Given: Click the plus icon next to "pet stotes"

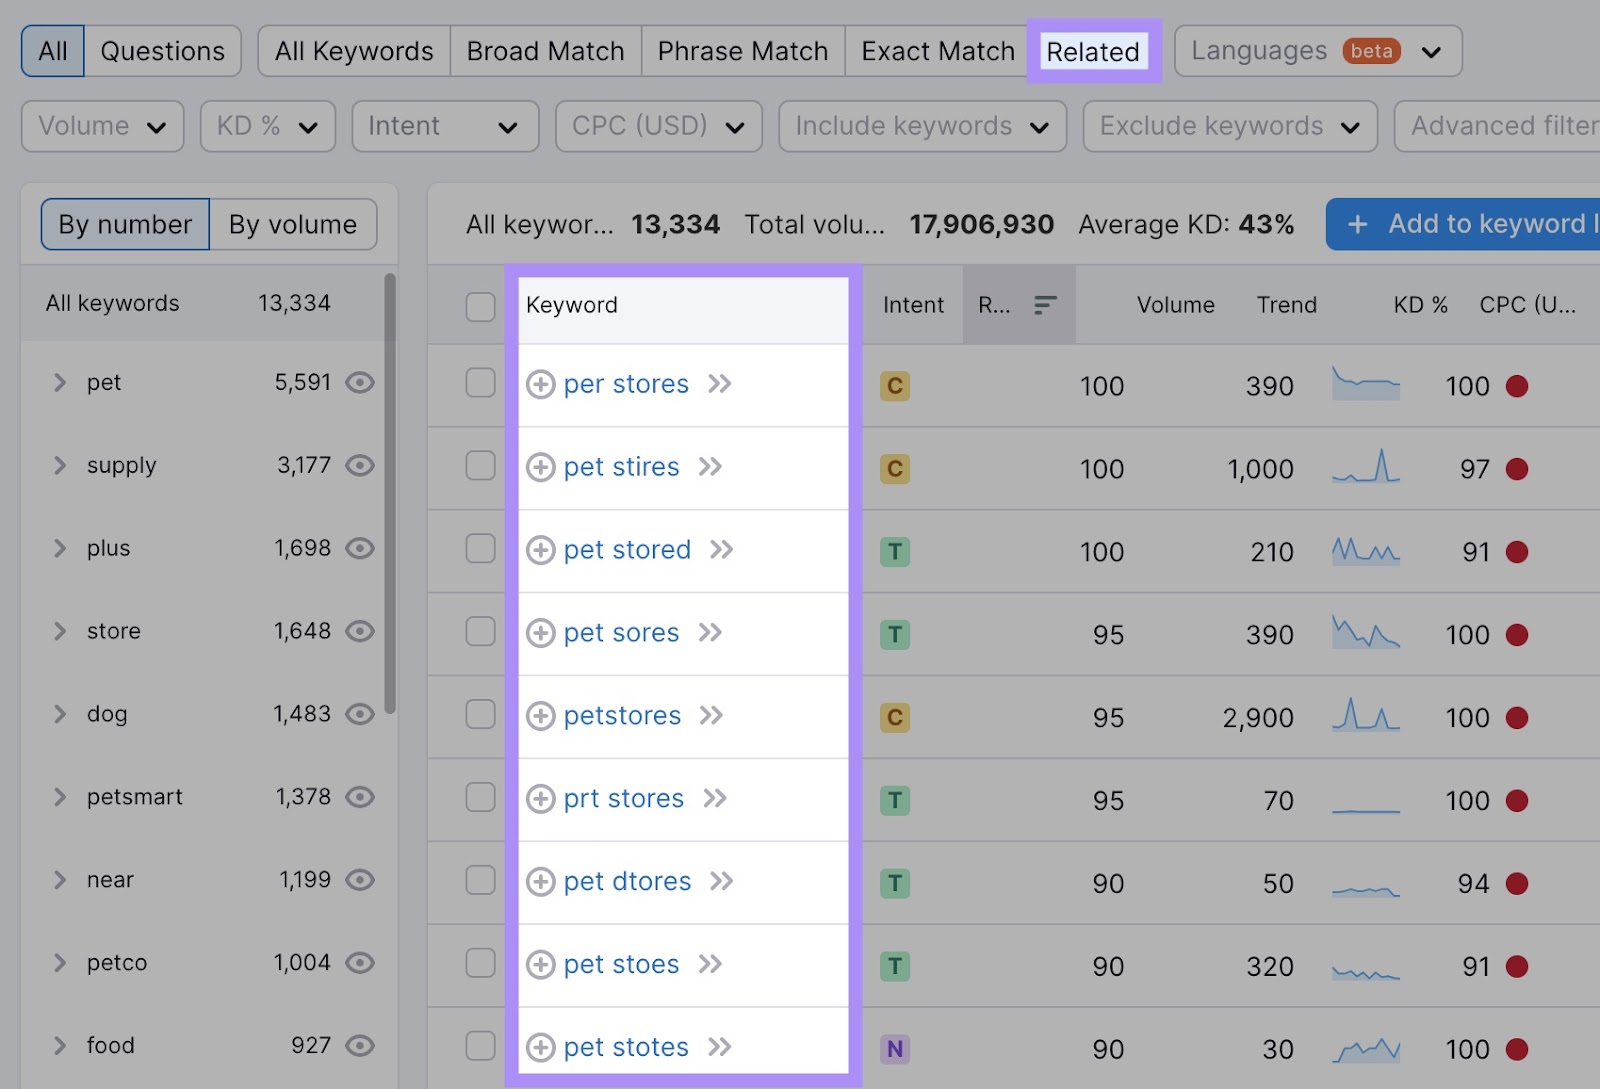Looking at the screenshot, I should point(542,1047).
